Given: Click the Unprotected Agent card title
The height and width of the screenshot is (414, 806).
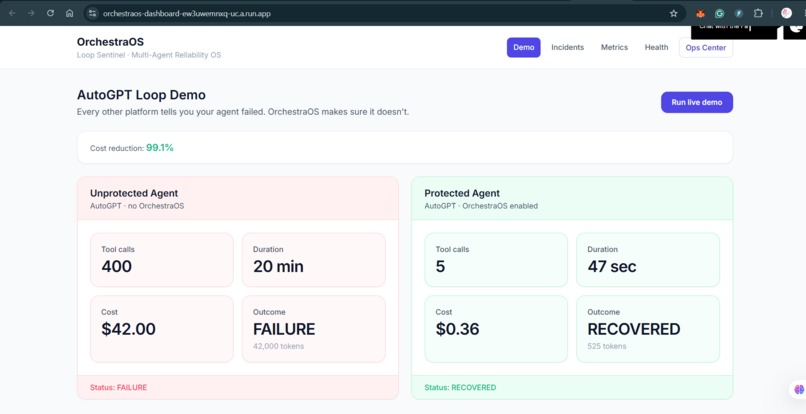Looking at the screenshot, I should pyautogui.click(x=134, y=193).
